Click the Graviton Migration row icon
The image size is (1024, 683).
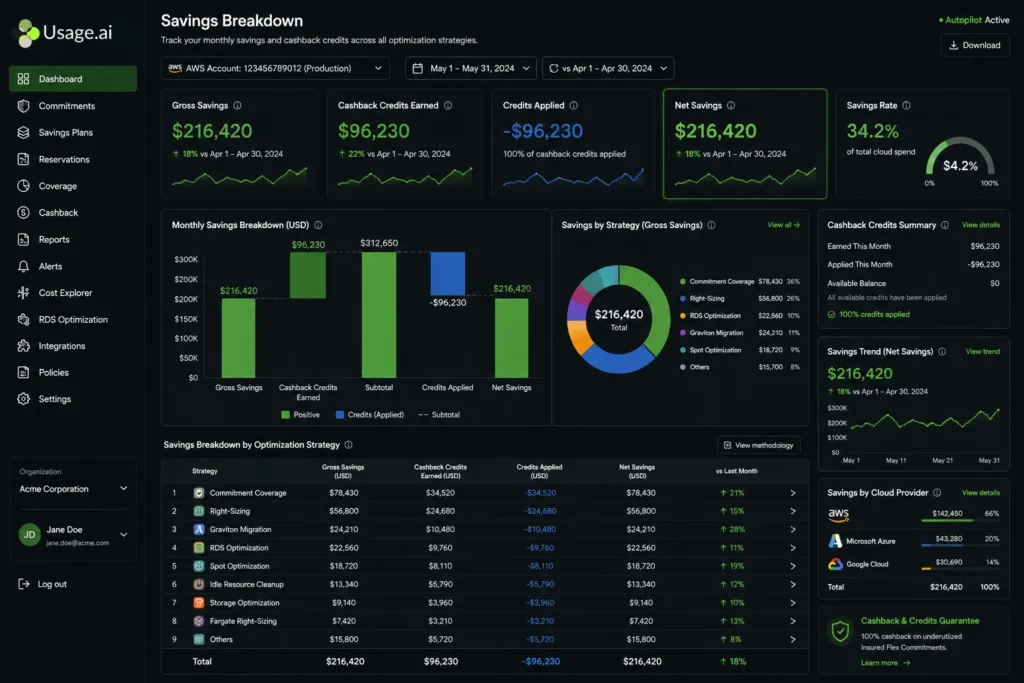coord(199,530)
